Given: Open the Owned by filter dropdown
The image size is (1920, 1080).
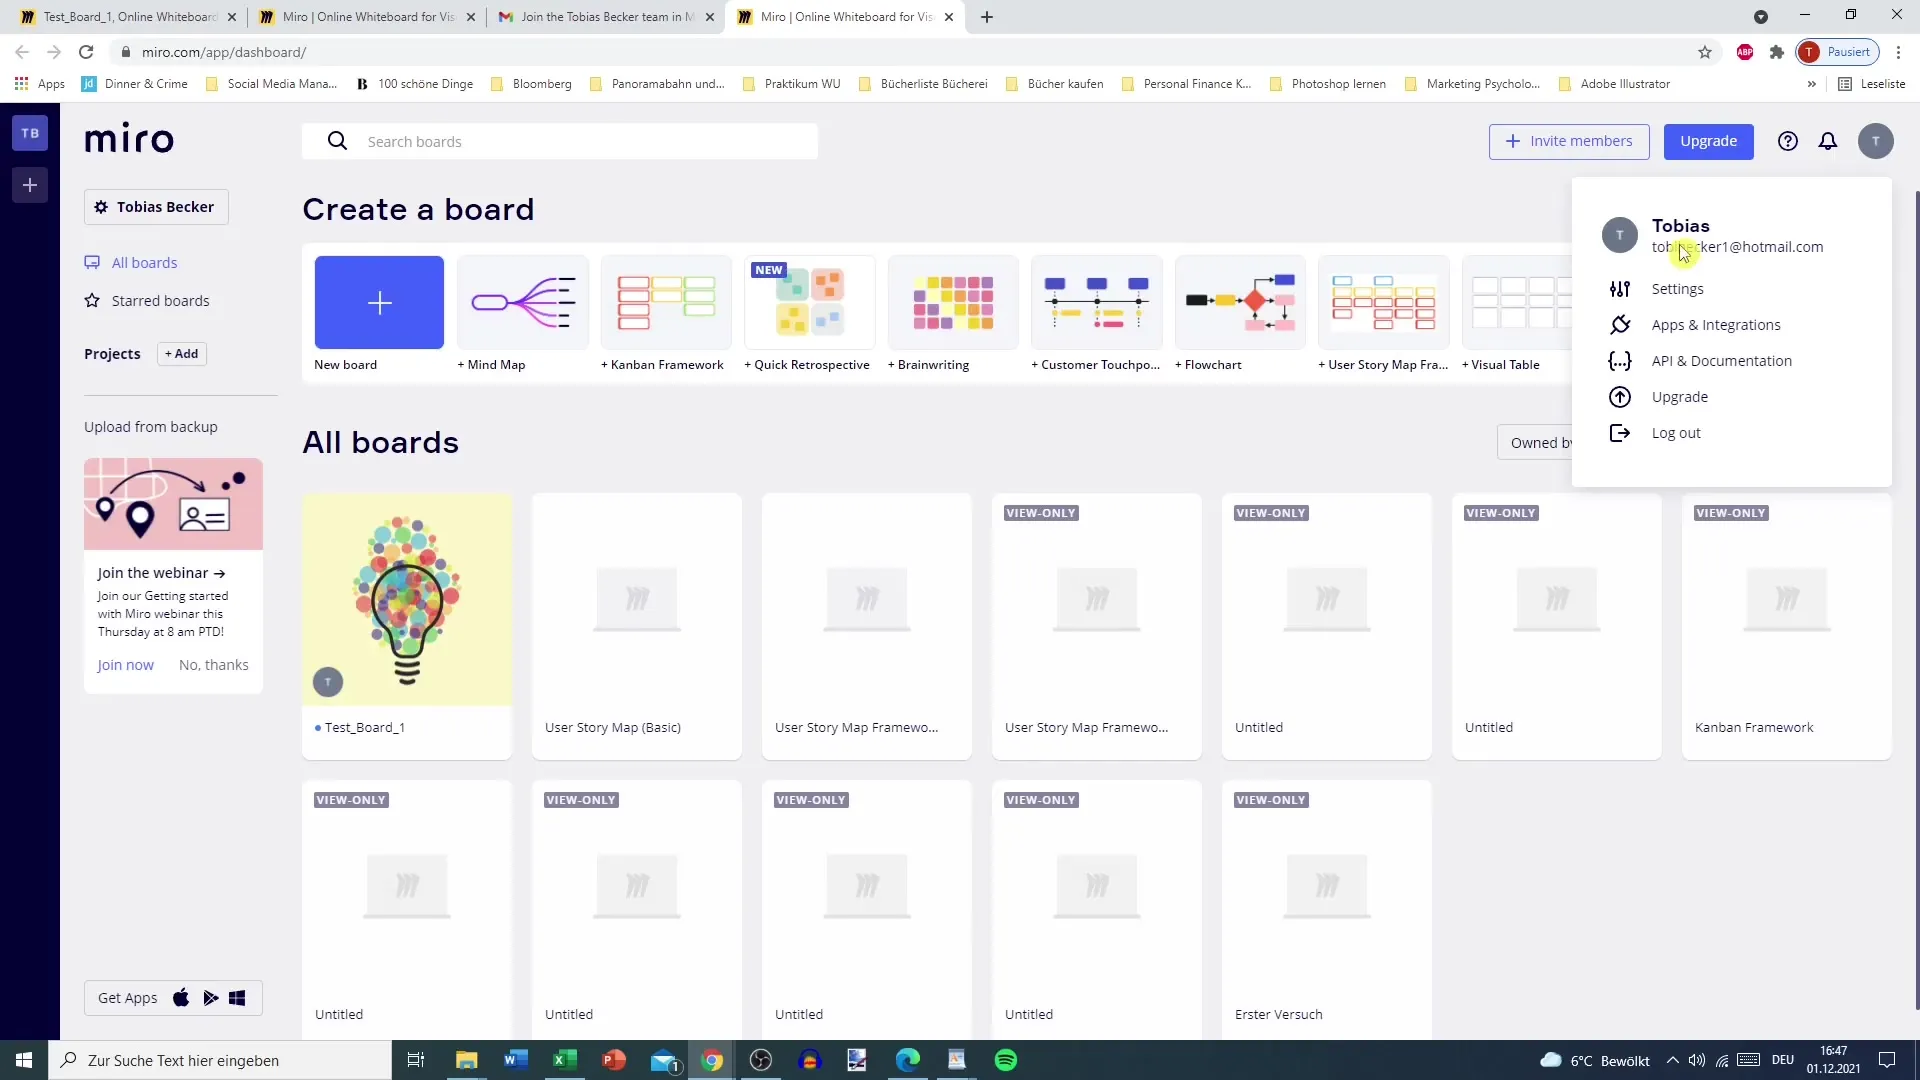Looking at the screenshot, I should pos(1535,442).
